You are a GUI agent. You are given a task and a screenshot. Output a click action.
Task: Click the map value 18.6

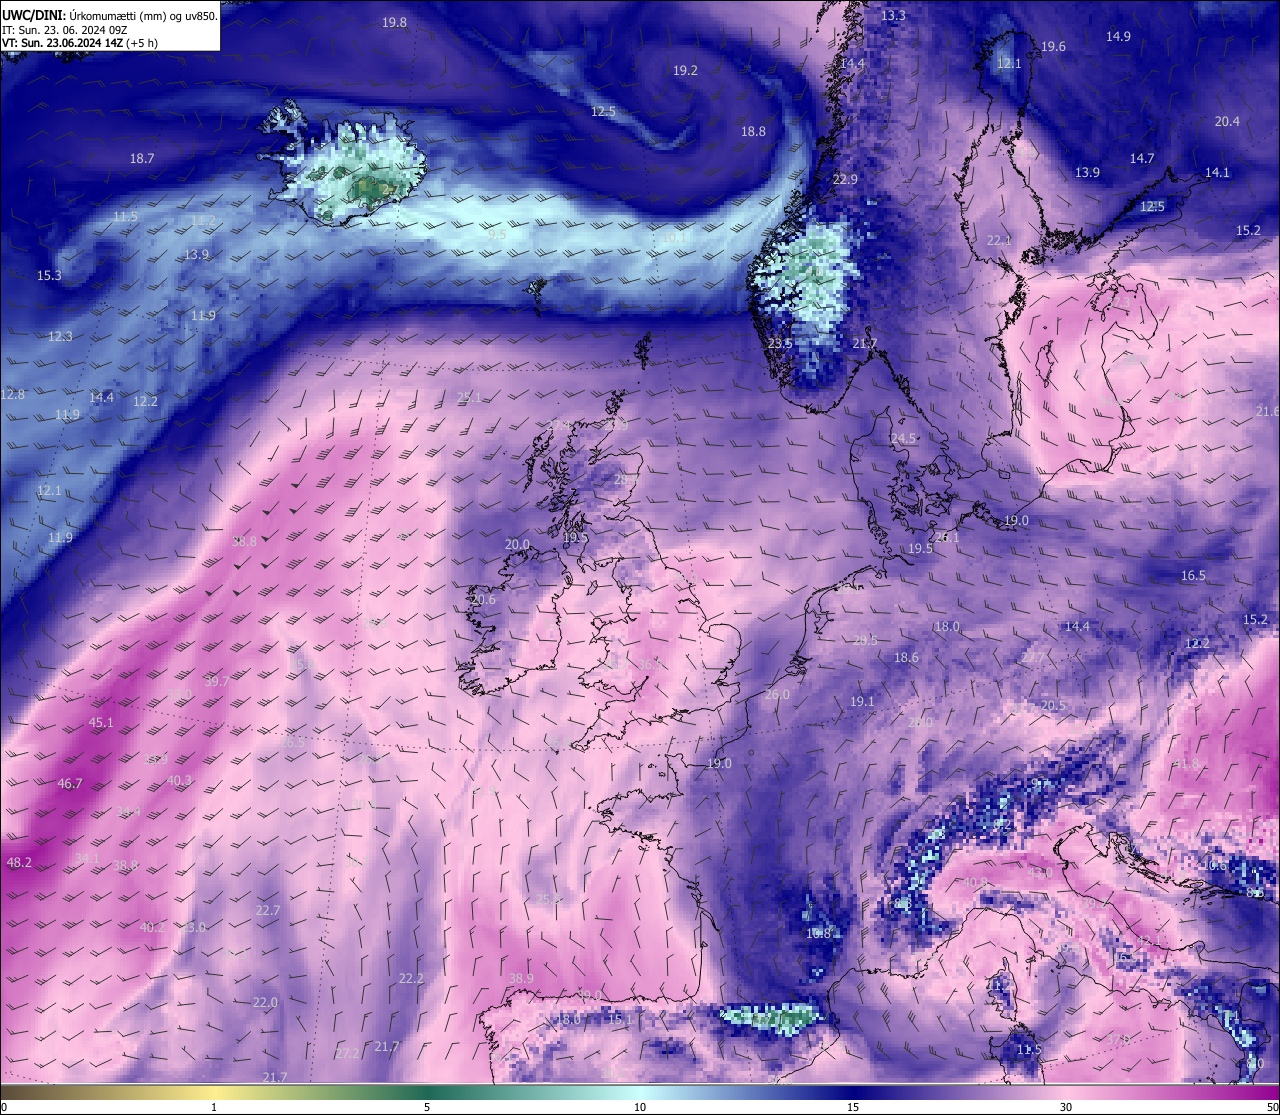click(x=906, y=657)
